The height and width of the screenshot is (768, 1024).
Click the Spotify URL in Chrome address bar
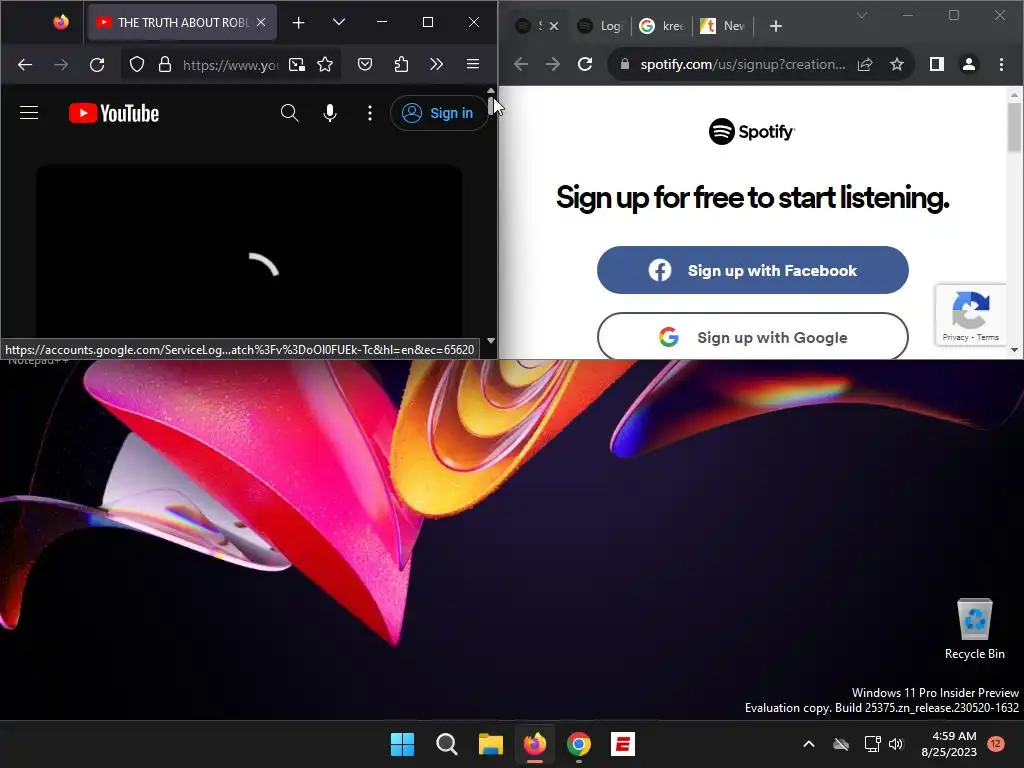pos(743,64)
